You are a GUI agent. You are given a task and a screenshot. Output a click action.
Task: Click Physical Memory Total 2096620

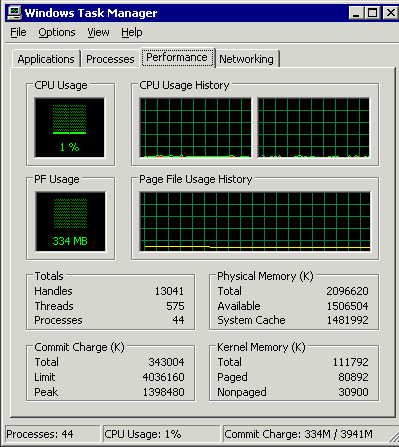click(x=347, y=291)
